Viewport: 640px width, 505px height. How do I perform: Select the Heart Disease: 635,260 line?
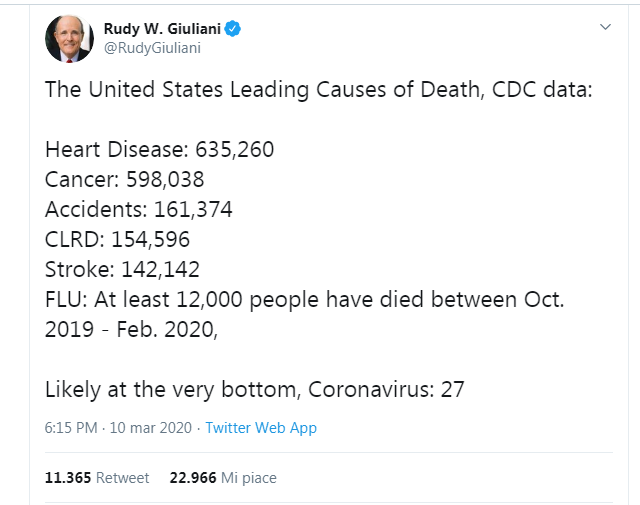pos(159,149)
